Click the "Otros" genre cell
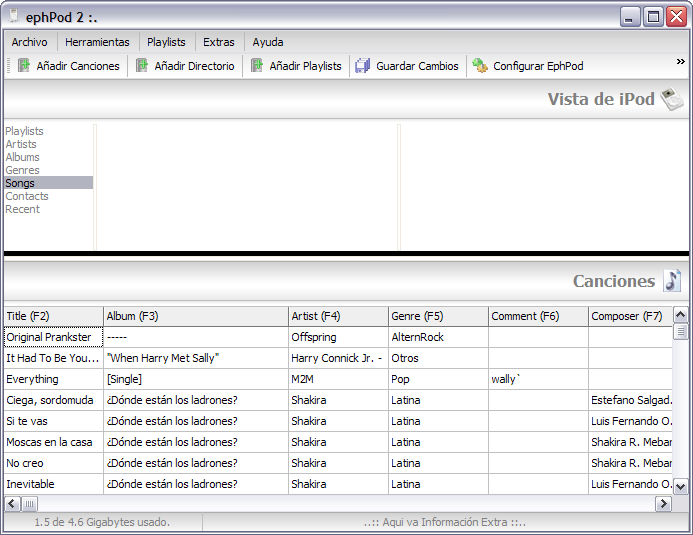The height and width of the screenshot is (535, 693). point(438,358)
